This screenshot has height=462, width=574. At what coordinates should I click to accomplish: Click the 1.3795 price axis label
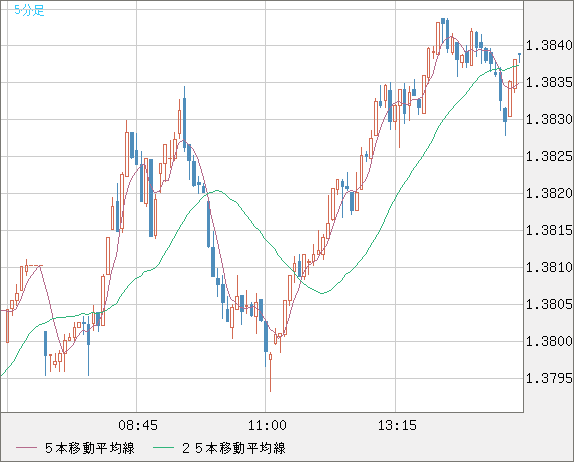coord(549,378)
